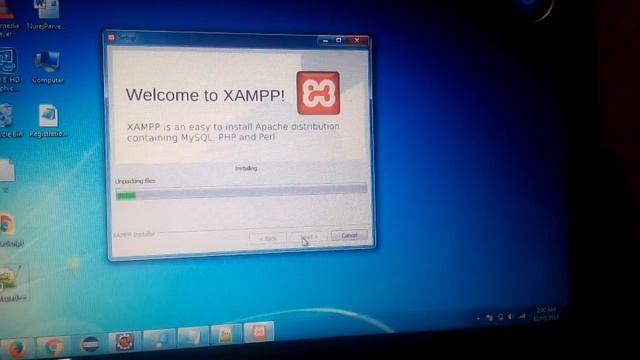Open the Registration file on desktop
The width and height of the screenshot is (640, 360).
48,120
